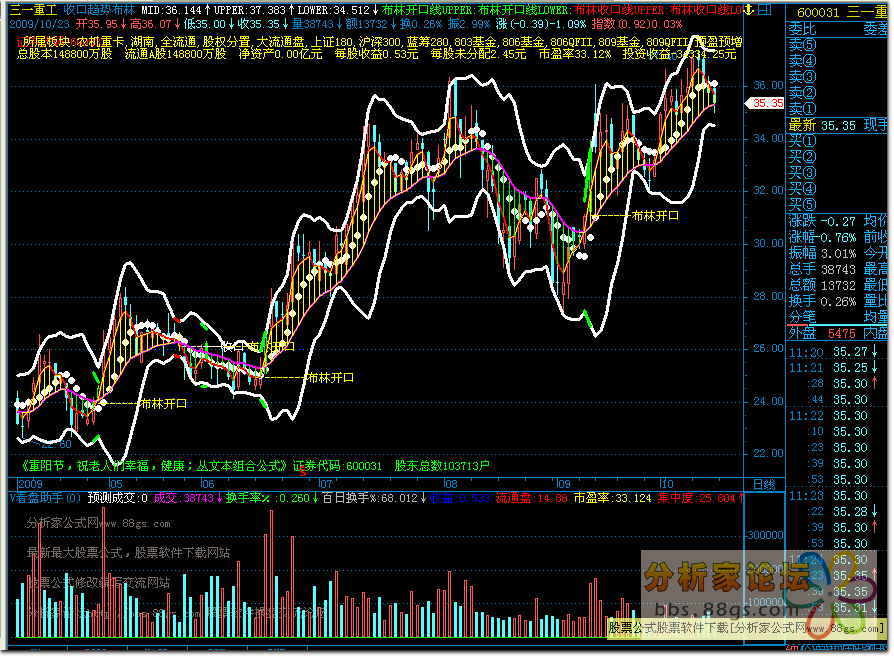This screenshot has height=657, width=894.
Task: Open the 分笔 tick detail tab
Action: (803, 316)
